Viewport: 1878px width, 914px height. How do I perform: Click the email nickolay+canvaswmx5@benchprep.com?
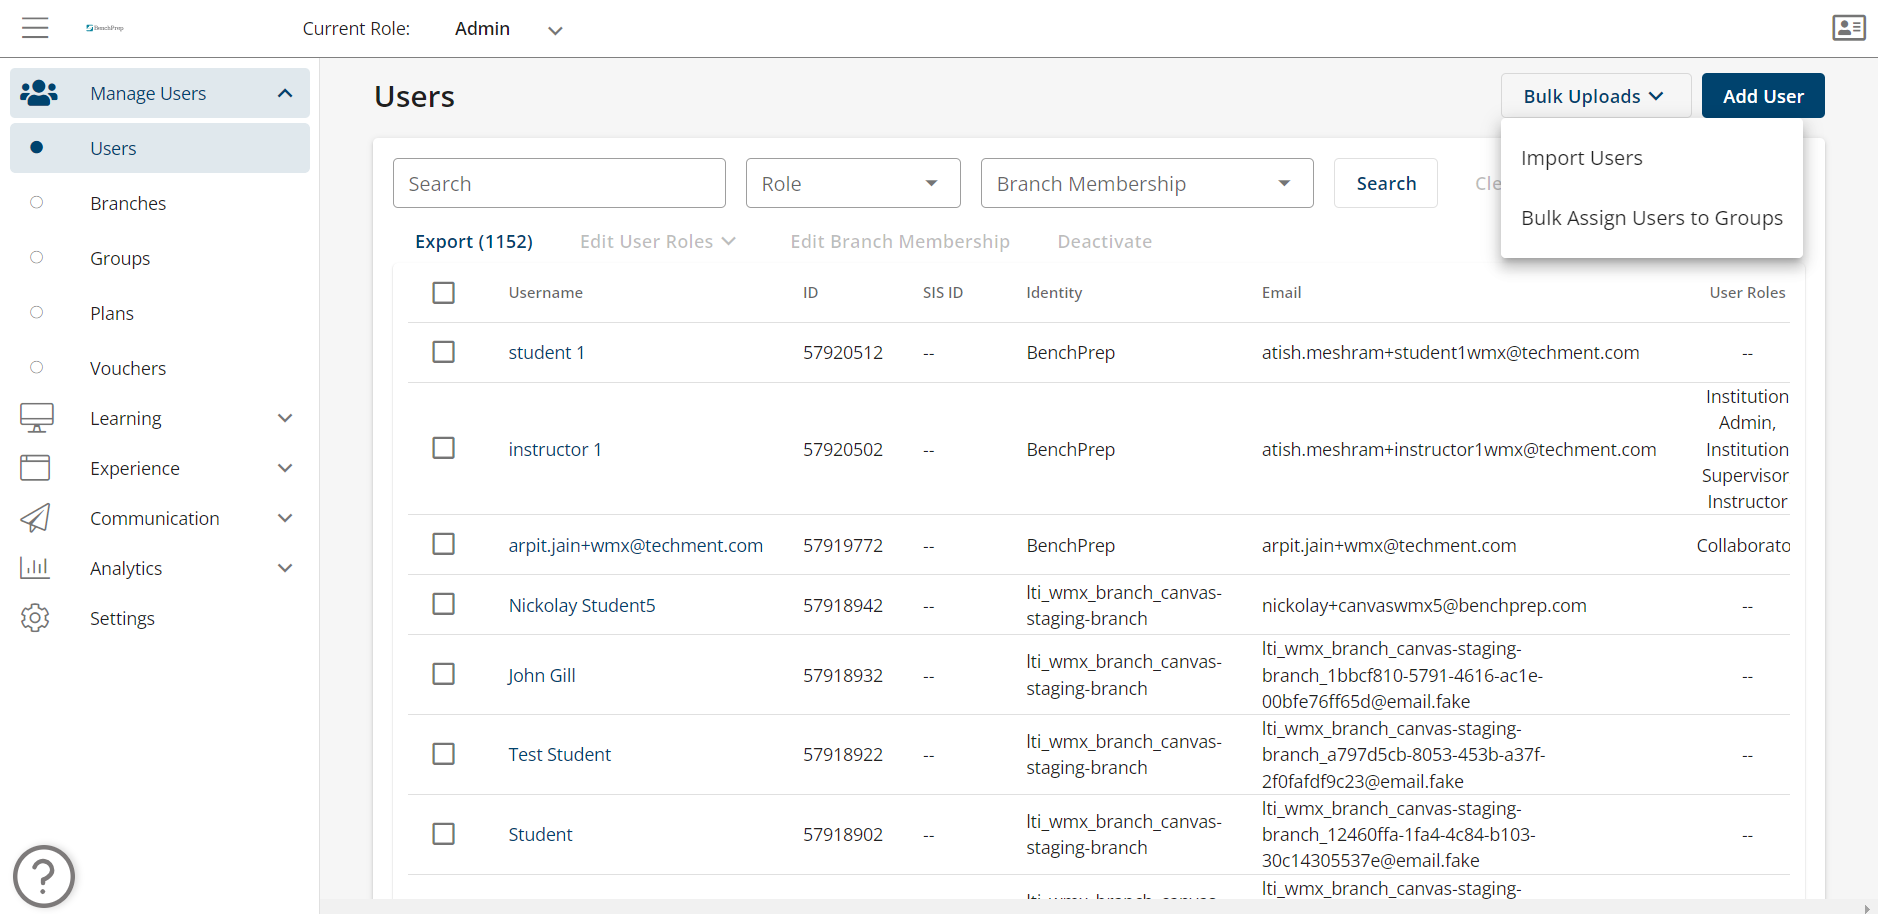tap(1424, 605)
